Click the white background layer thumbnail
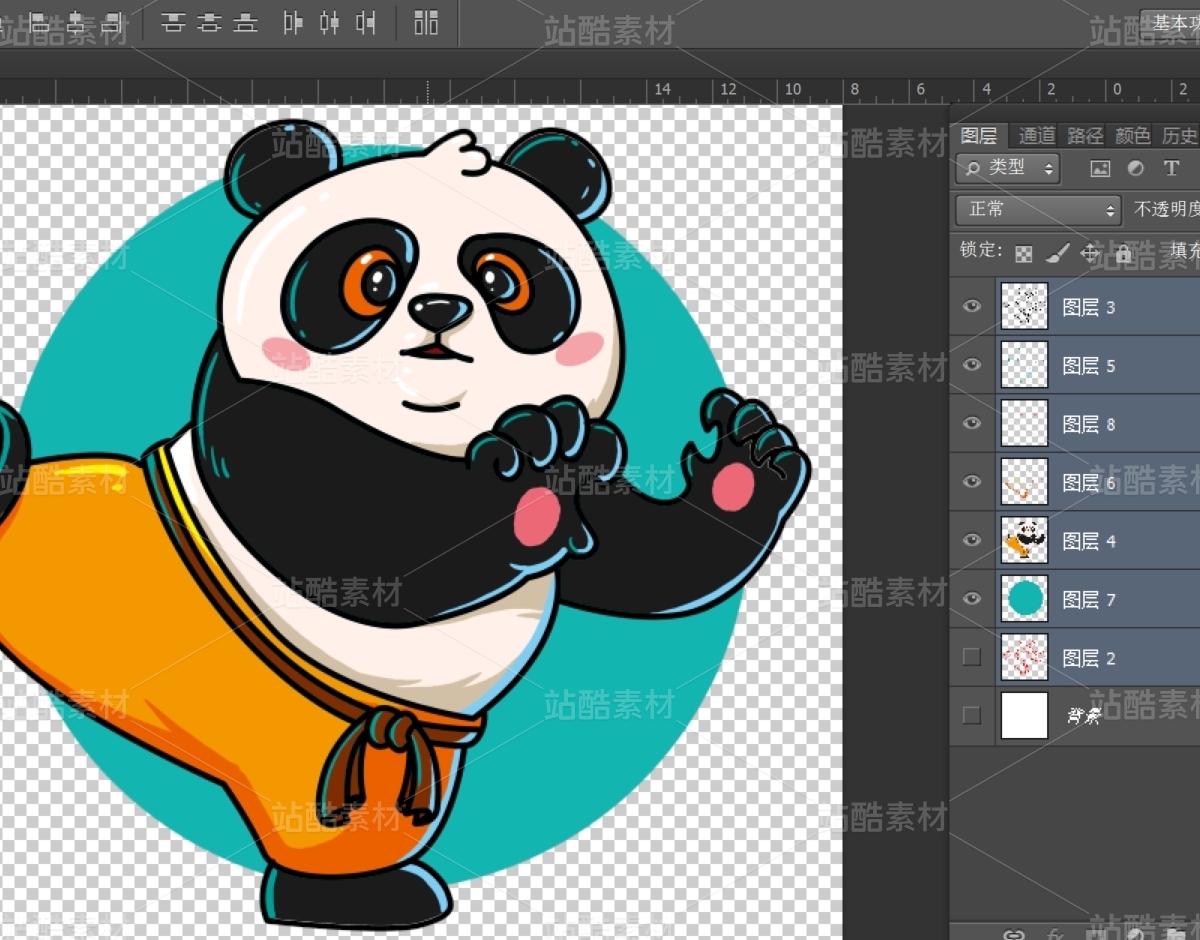 1024,716
